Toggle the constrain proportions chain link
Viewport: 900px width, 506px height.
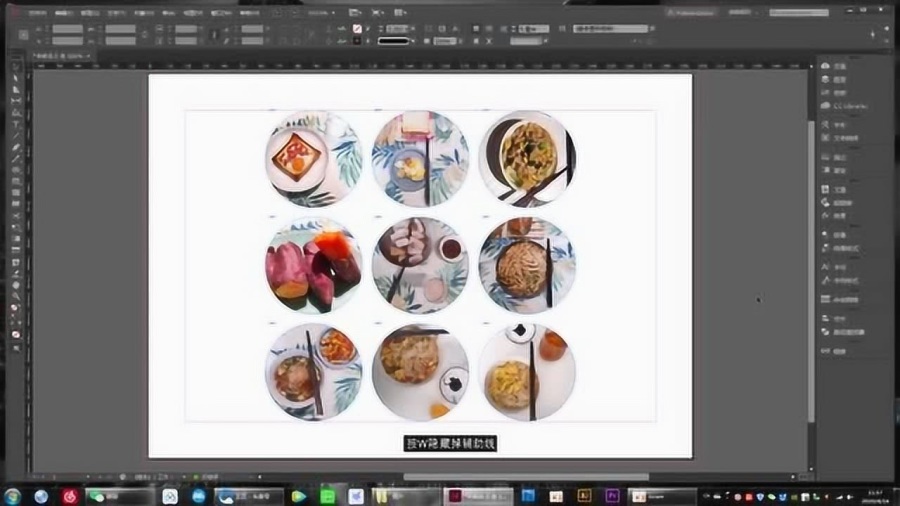pyautogui.click(x=144, y=34)
